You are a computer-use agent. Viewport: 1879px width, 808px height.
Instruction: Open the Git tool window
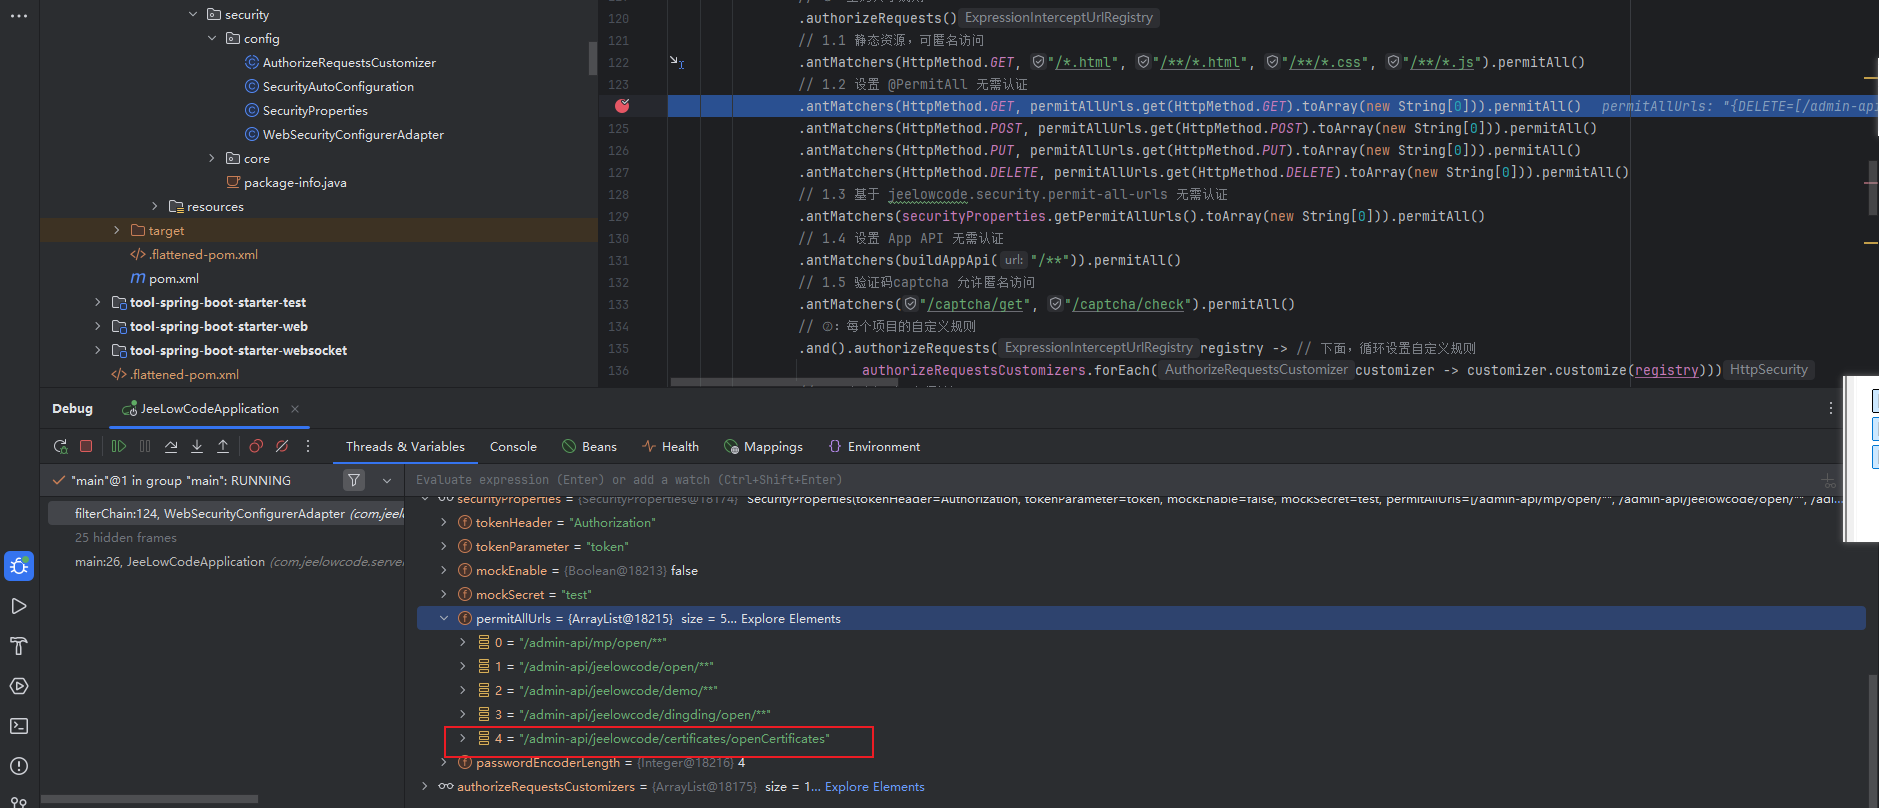(19, 801)
